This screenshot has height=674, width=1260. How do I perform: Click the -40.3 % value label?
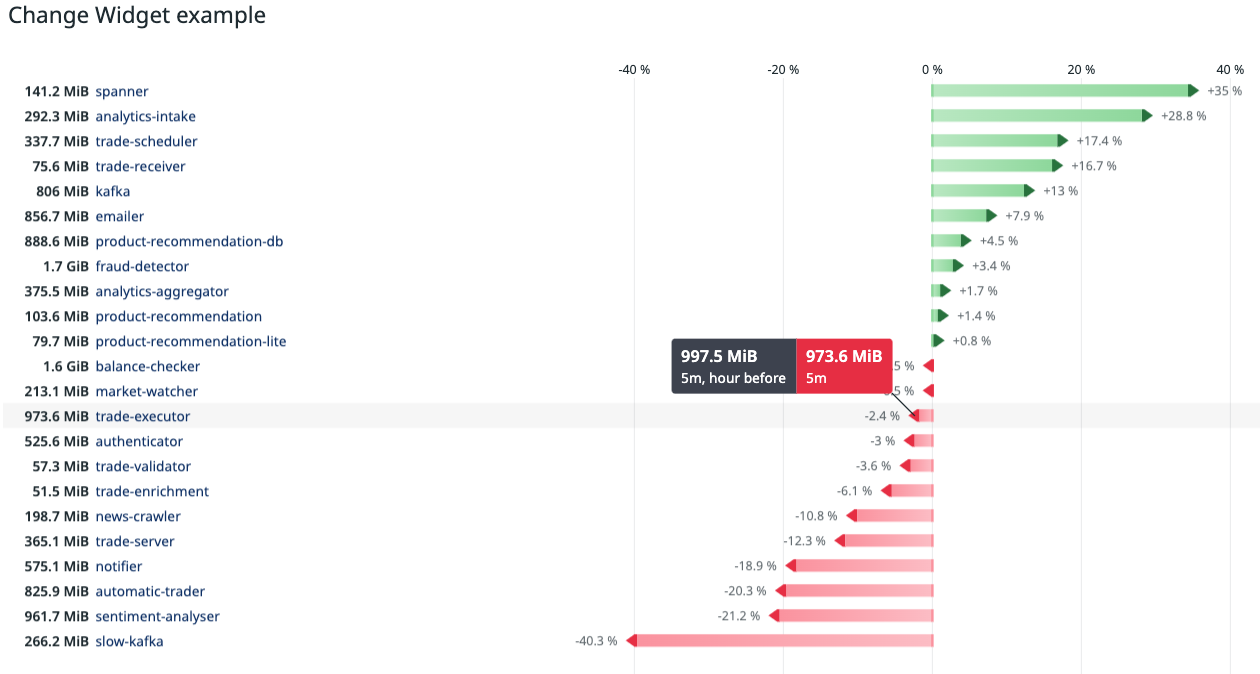click(596, 641)
